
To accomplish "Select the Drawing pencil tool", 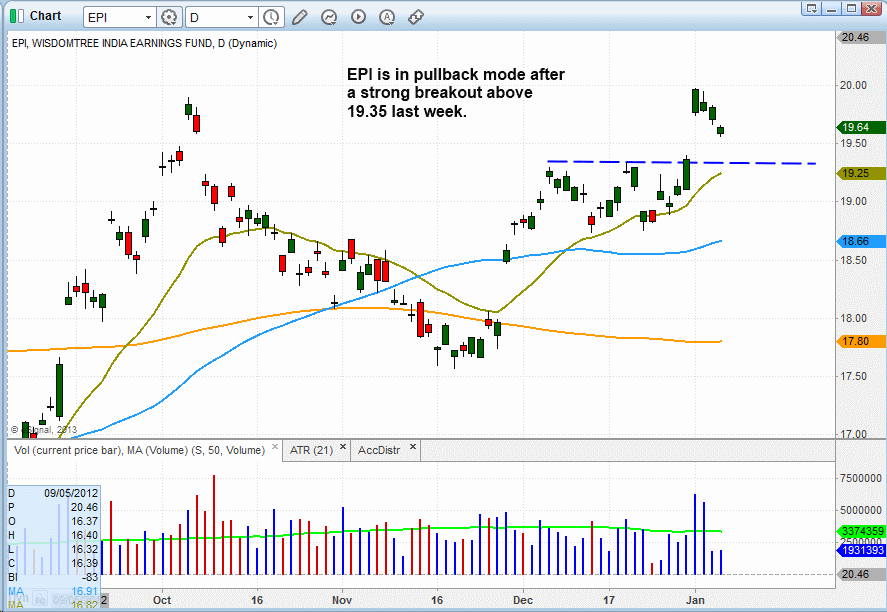I will [x=298, y=17].
